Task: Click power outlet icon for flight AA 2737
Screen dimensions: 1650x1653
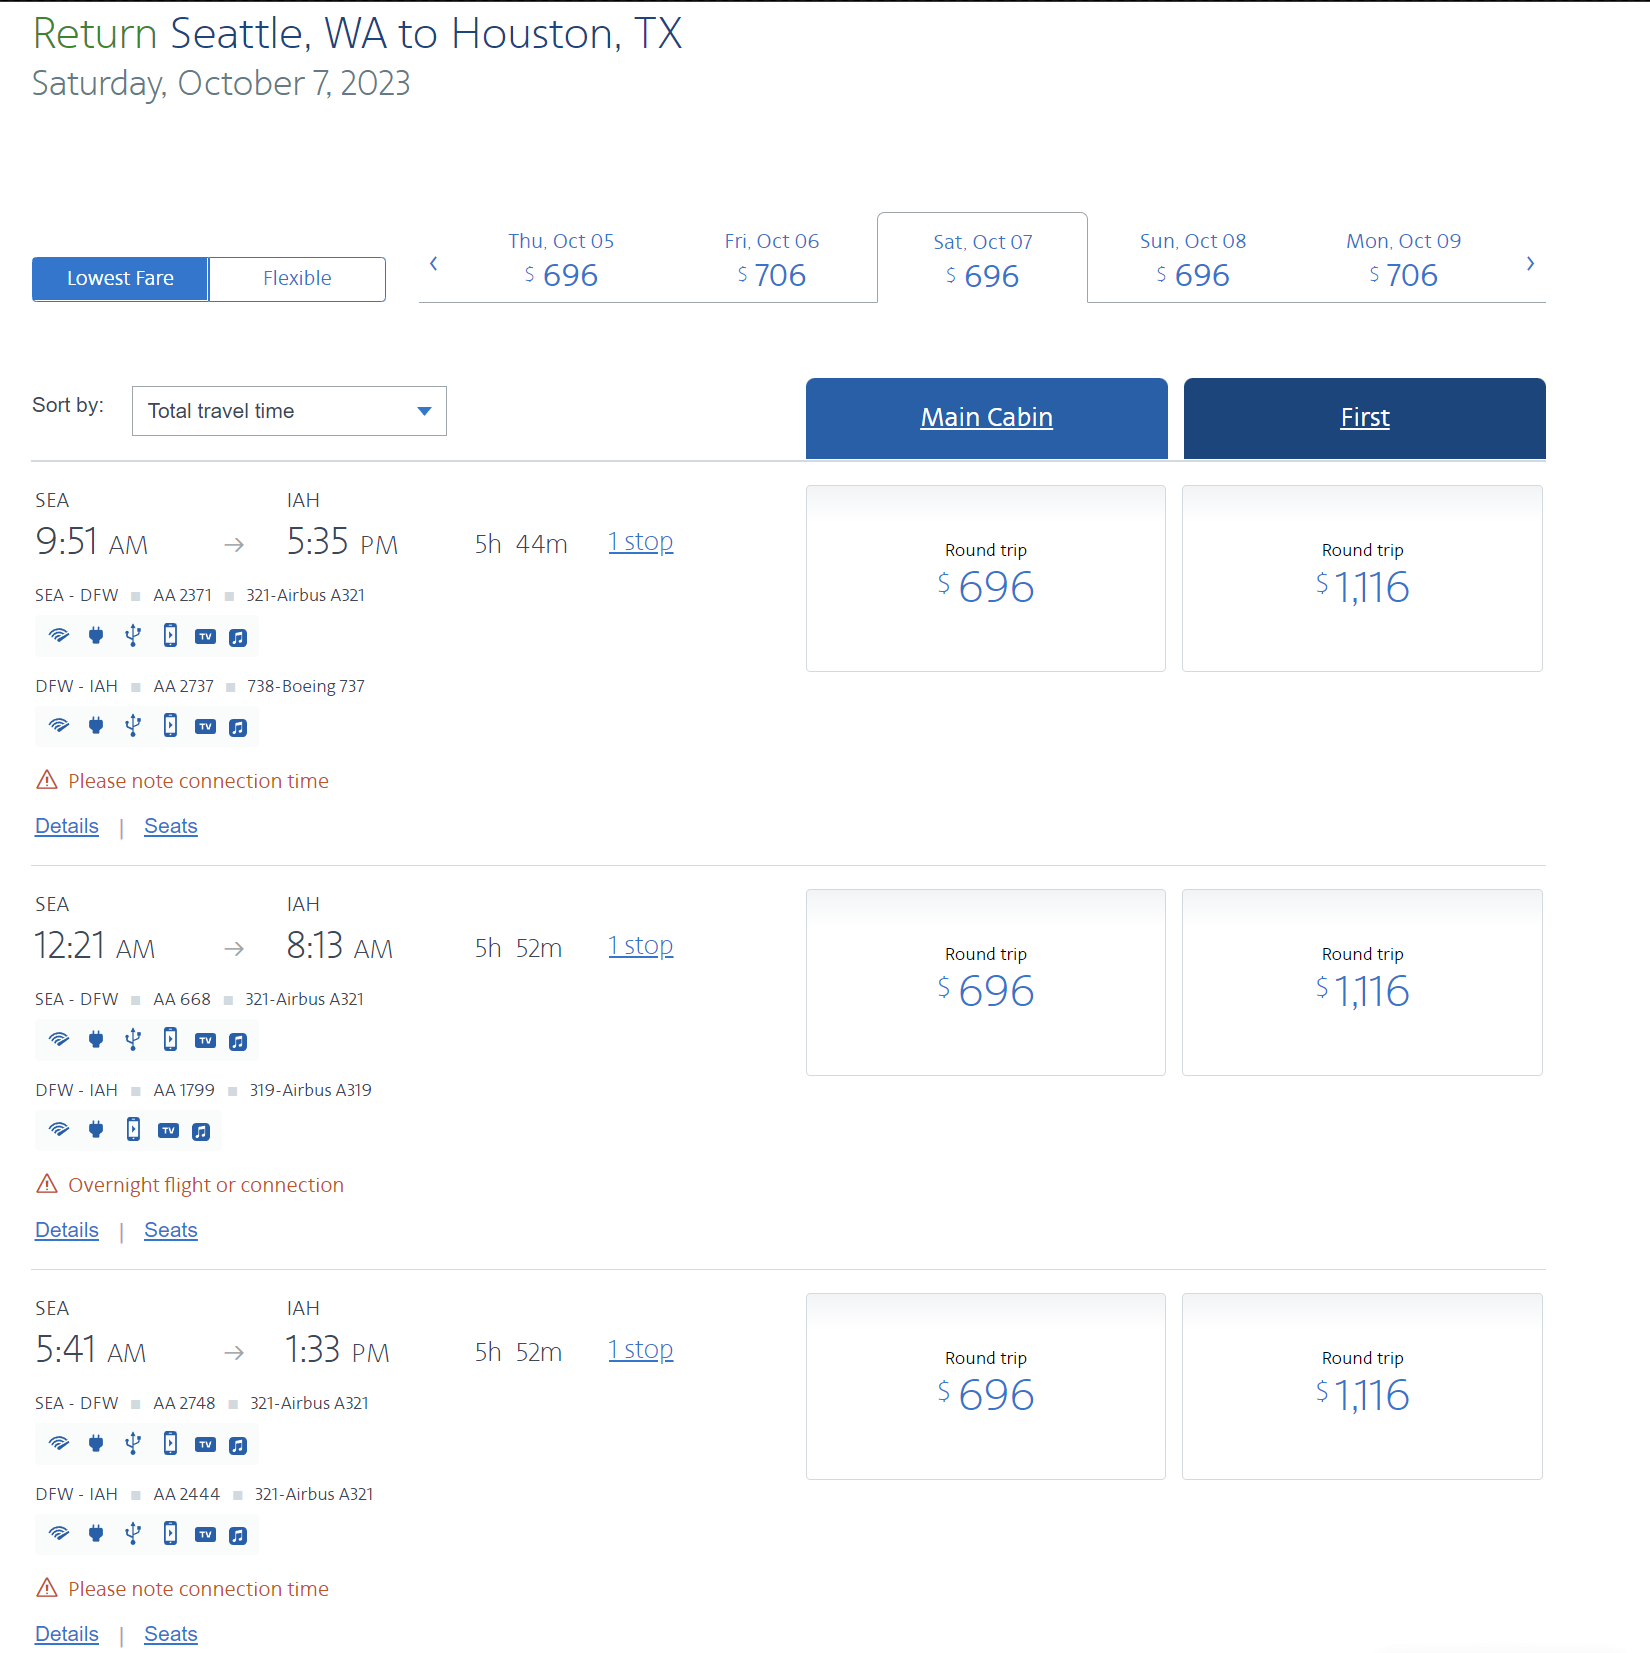Action: point(96,726)
